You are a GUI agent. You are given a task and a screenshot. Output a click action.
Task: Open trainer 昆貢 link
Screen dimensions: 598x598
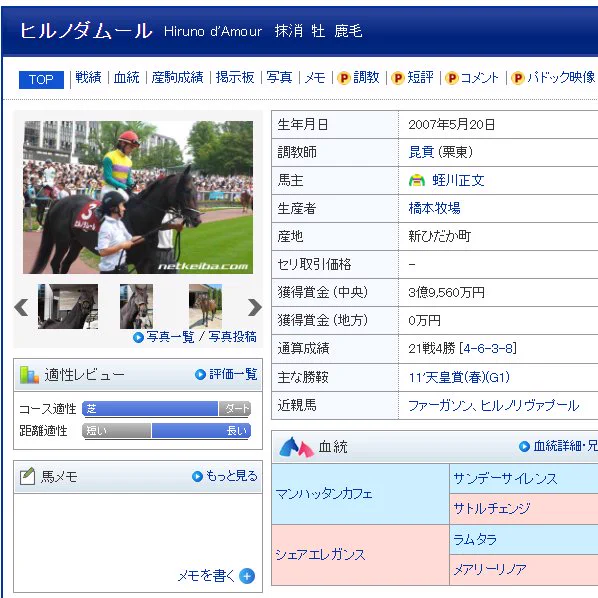pos(421,152)
